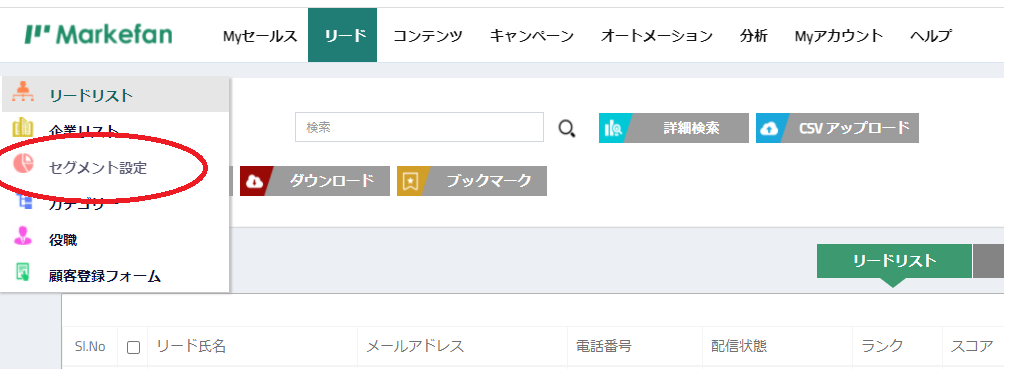Open the コンテンツ menu

pos(428,36)
